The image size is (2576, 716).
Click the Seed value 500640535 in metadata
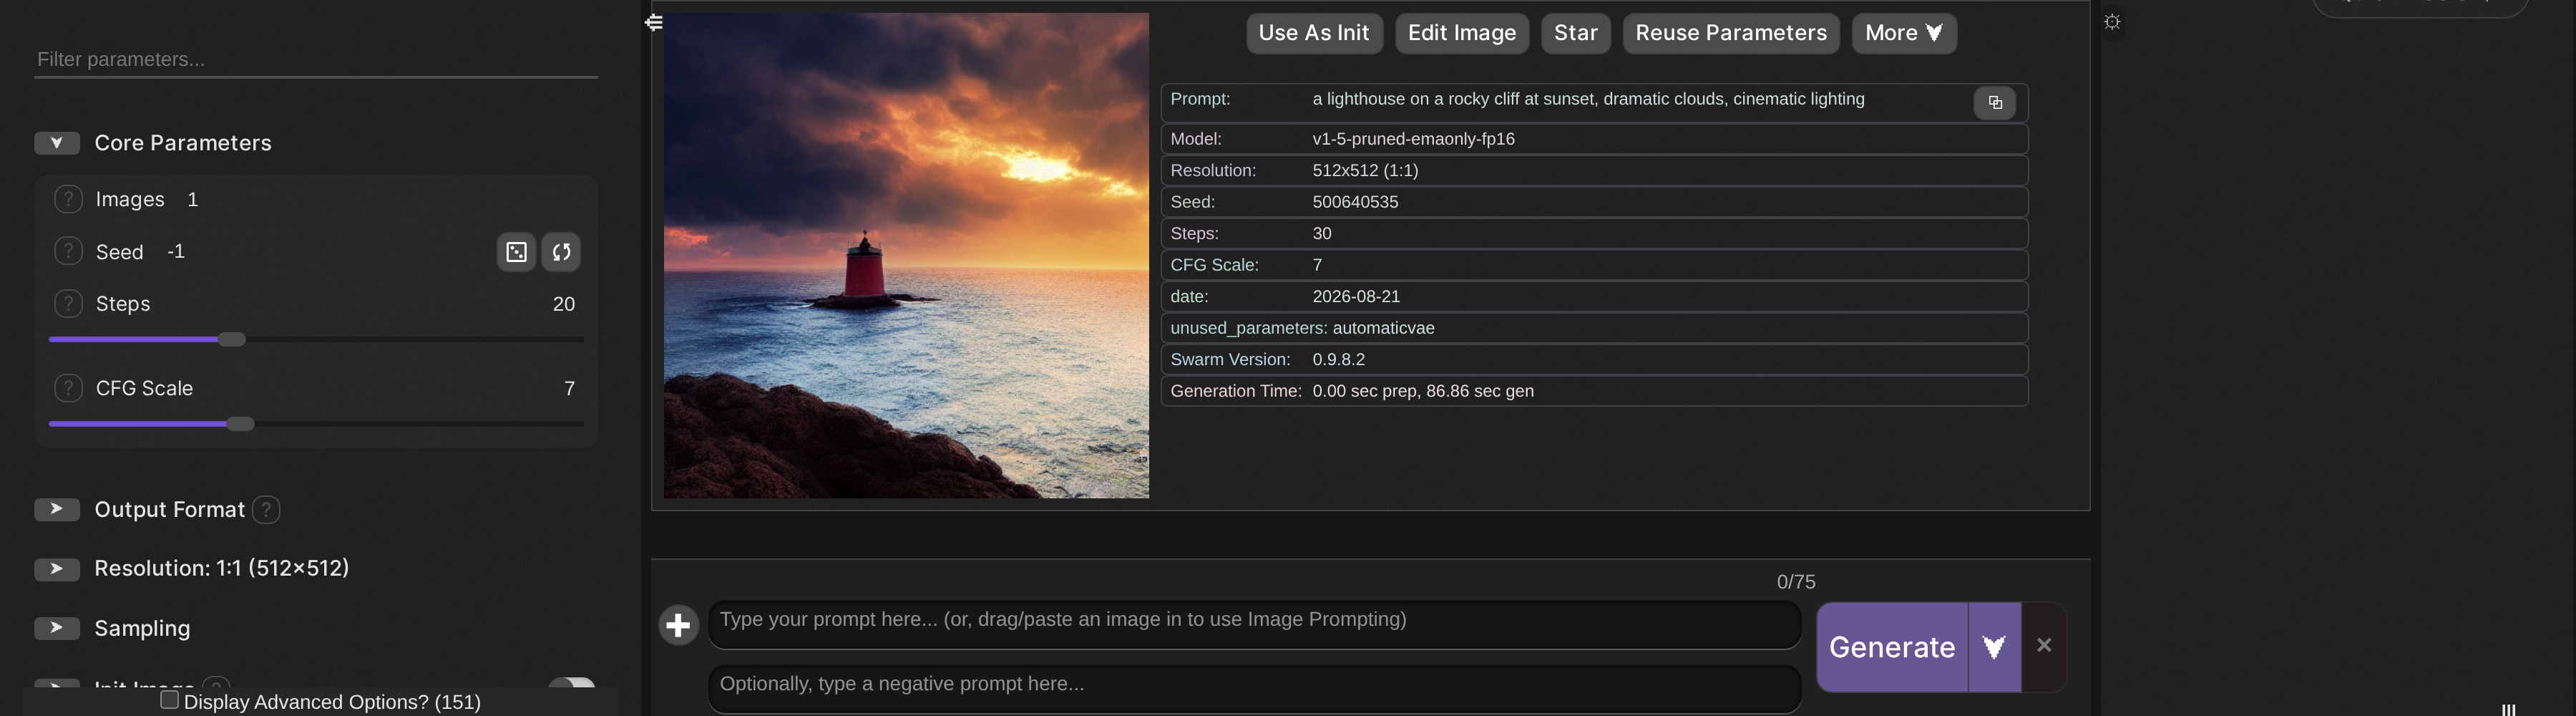(1355, 202)
